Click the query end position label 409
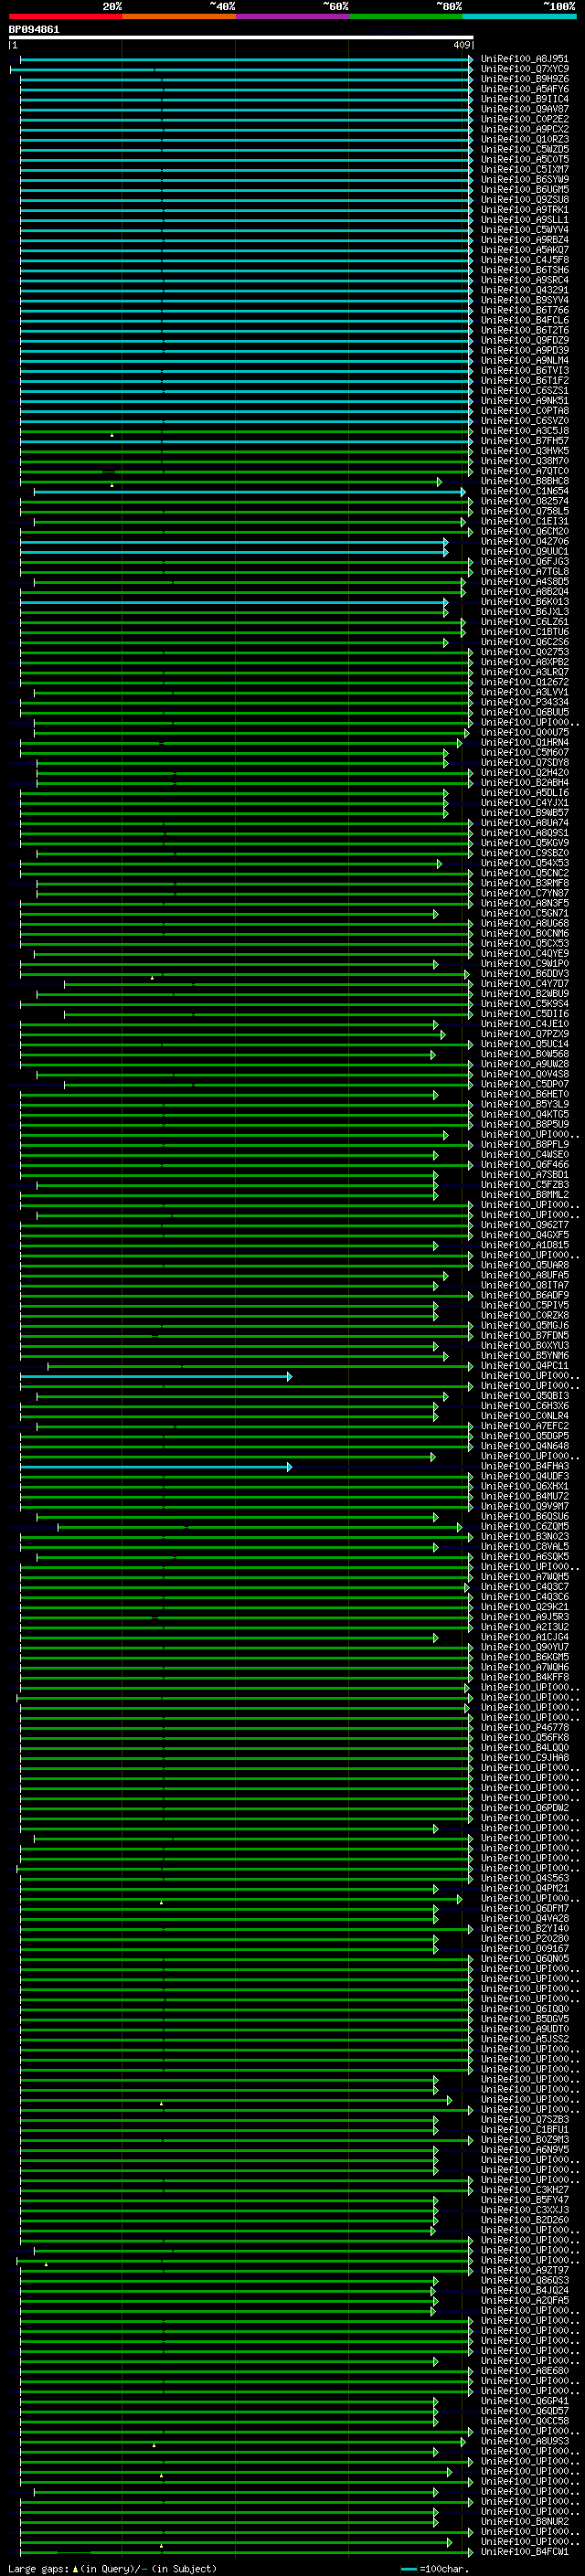The width and height of the screenshot is (585, 2576). (x=461, y=45)
